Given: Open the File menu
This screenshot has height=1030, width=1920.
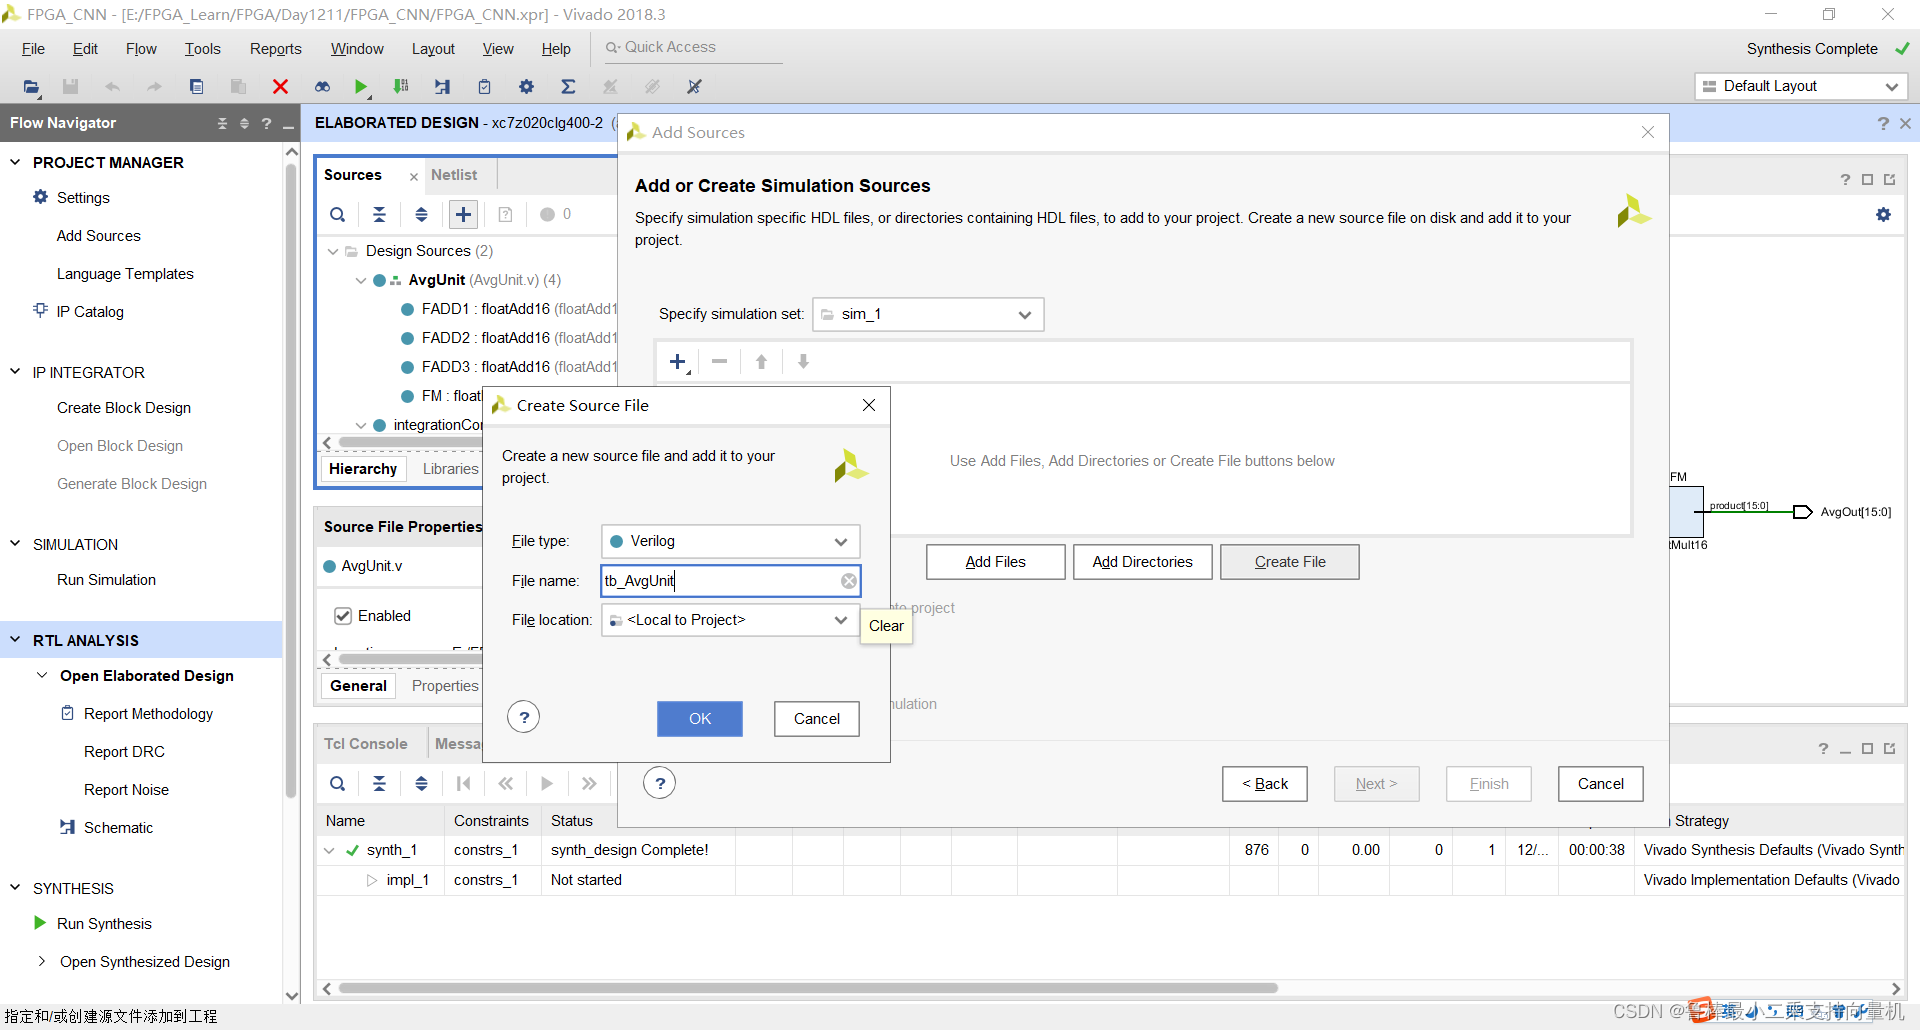Looking at the screenshot, I should [x=33, y=49].
